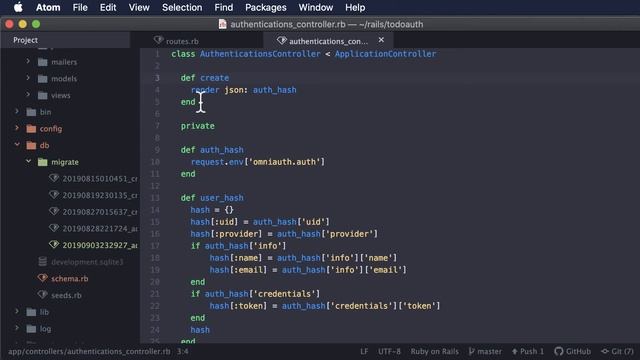Collapse the db folder chevron
This screenshot has width=640, height=360.
point(17,144)
